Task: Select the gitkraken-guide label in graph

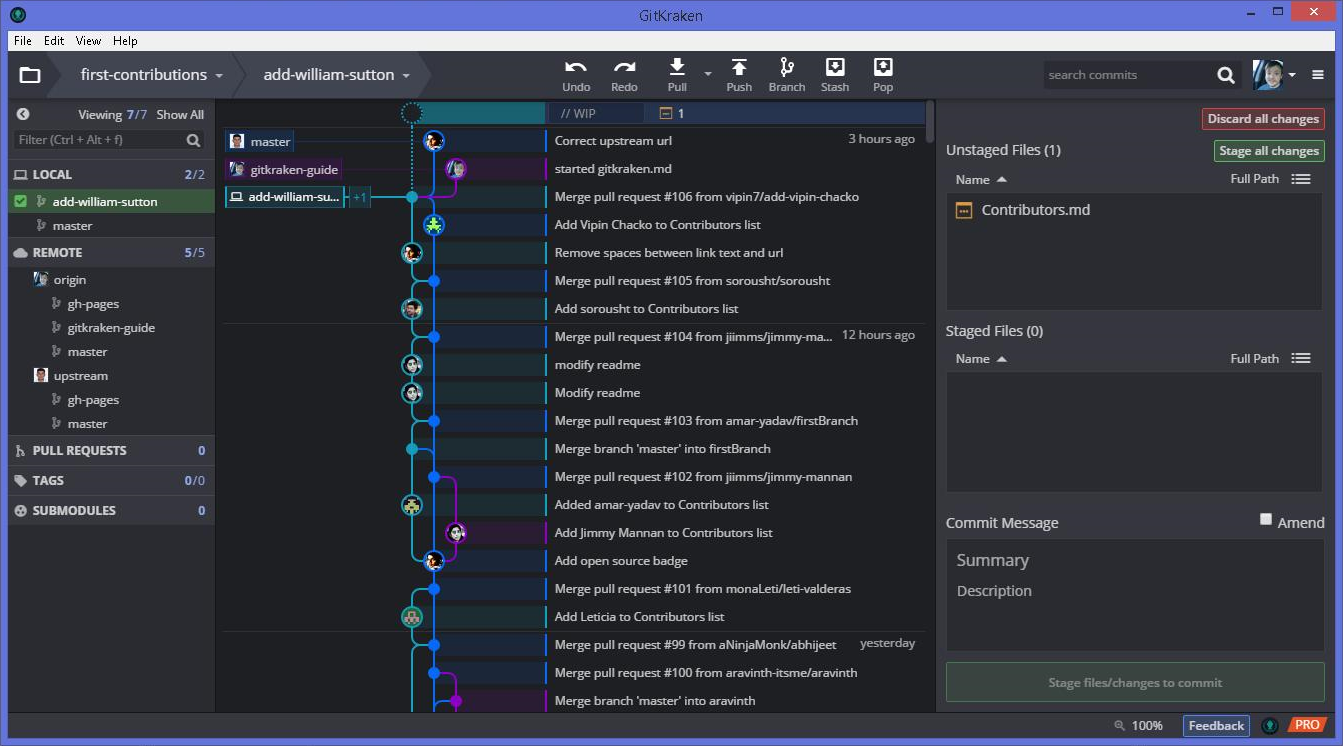Action: tap(284, 170)
